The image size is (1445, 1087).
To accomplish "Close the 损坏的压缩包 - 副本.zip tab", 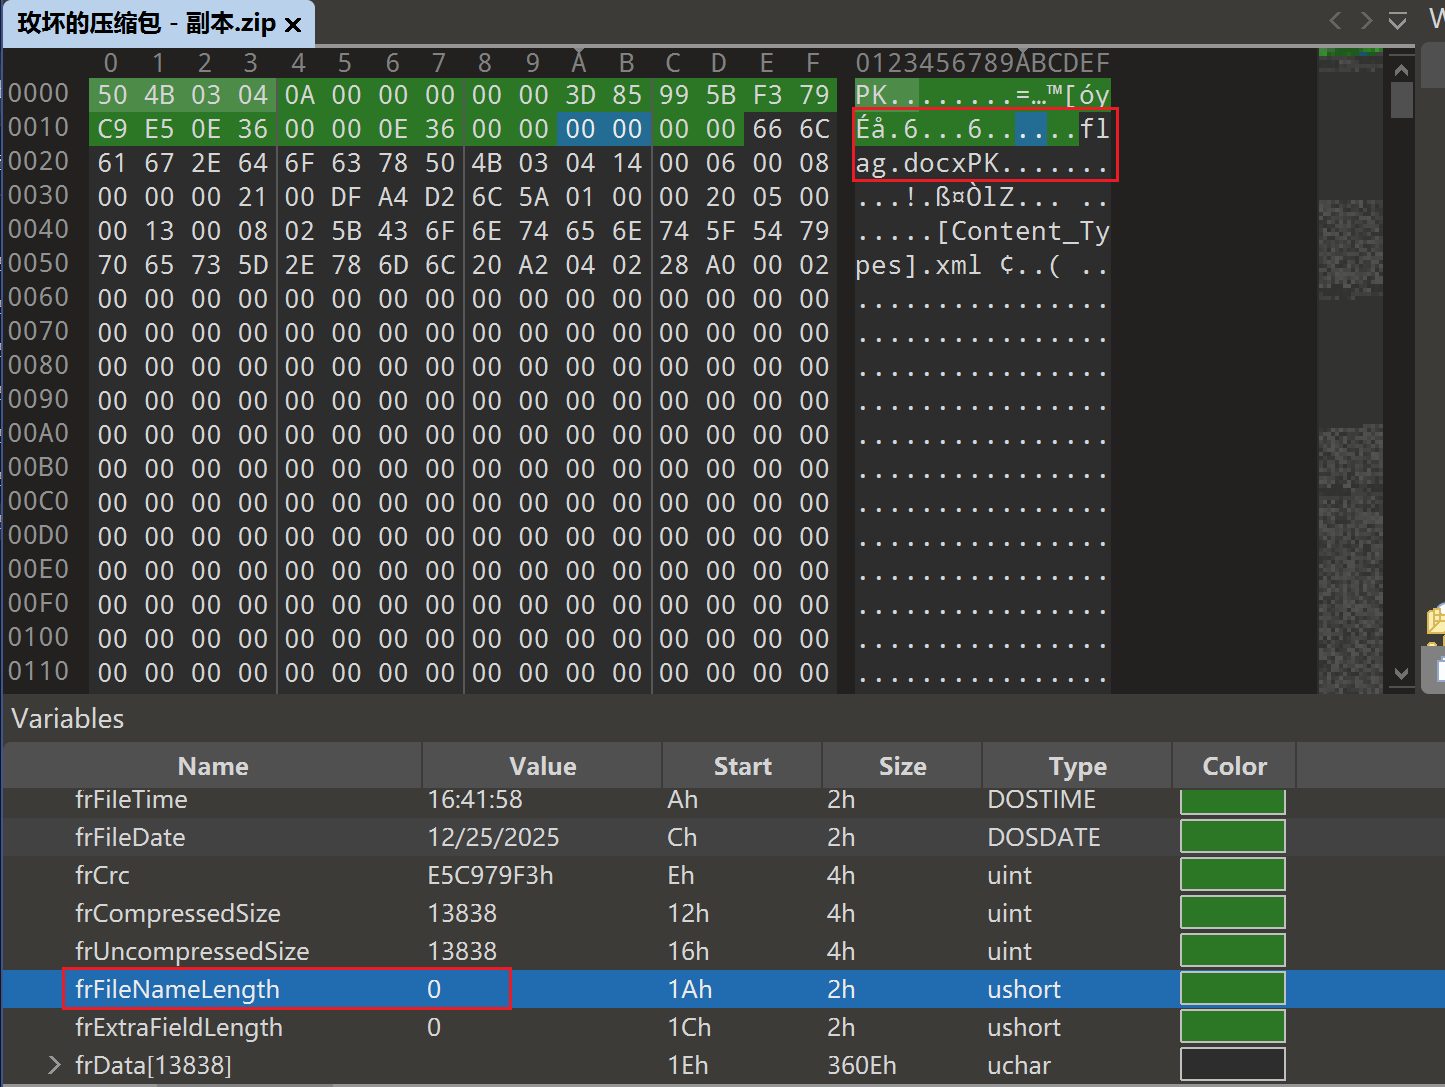I will tap(294, 25).
